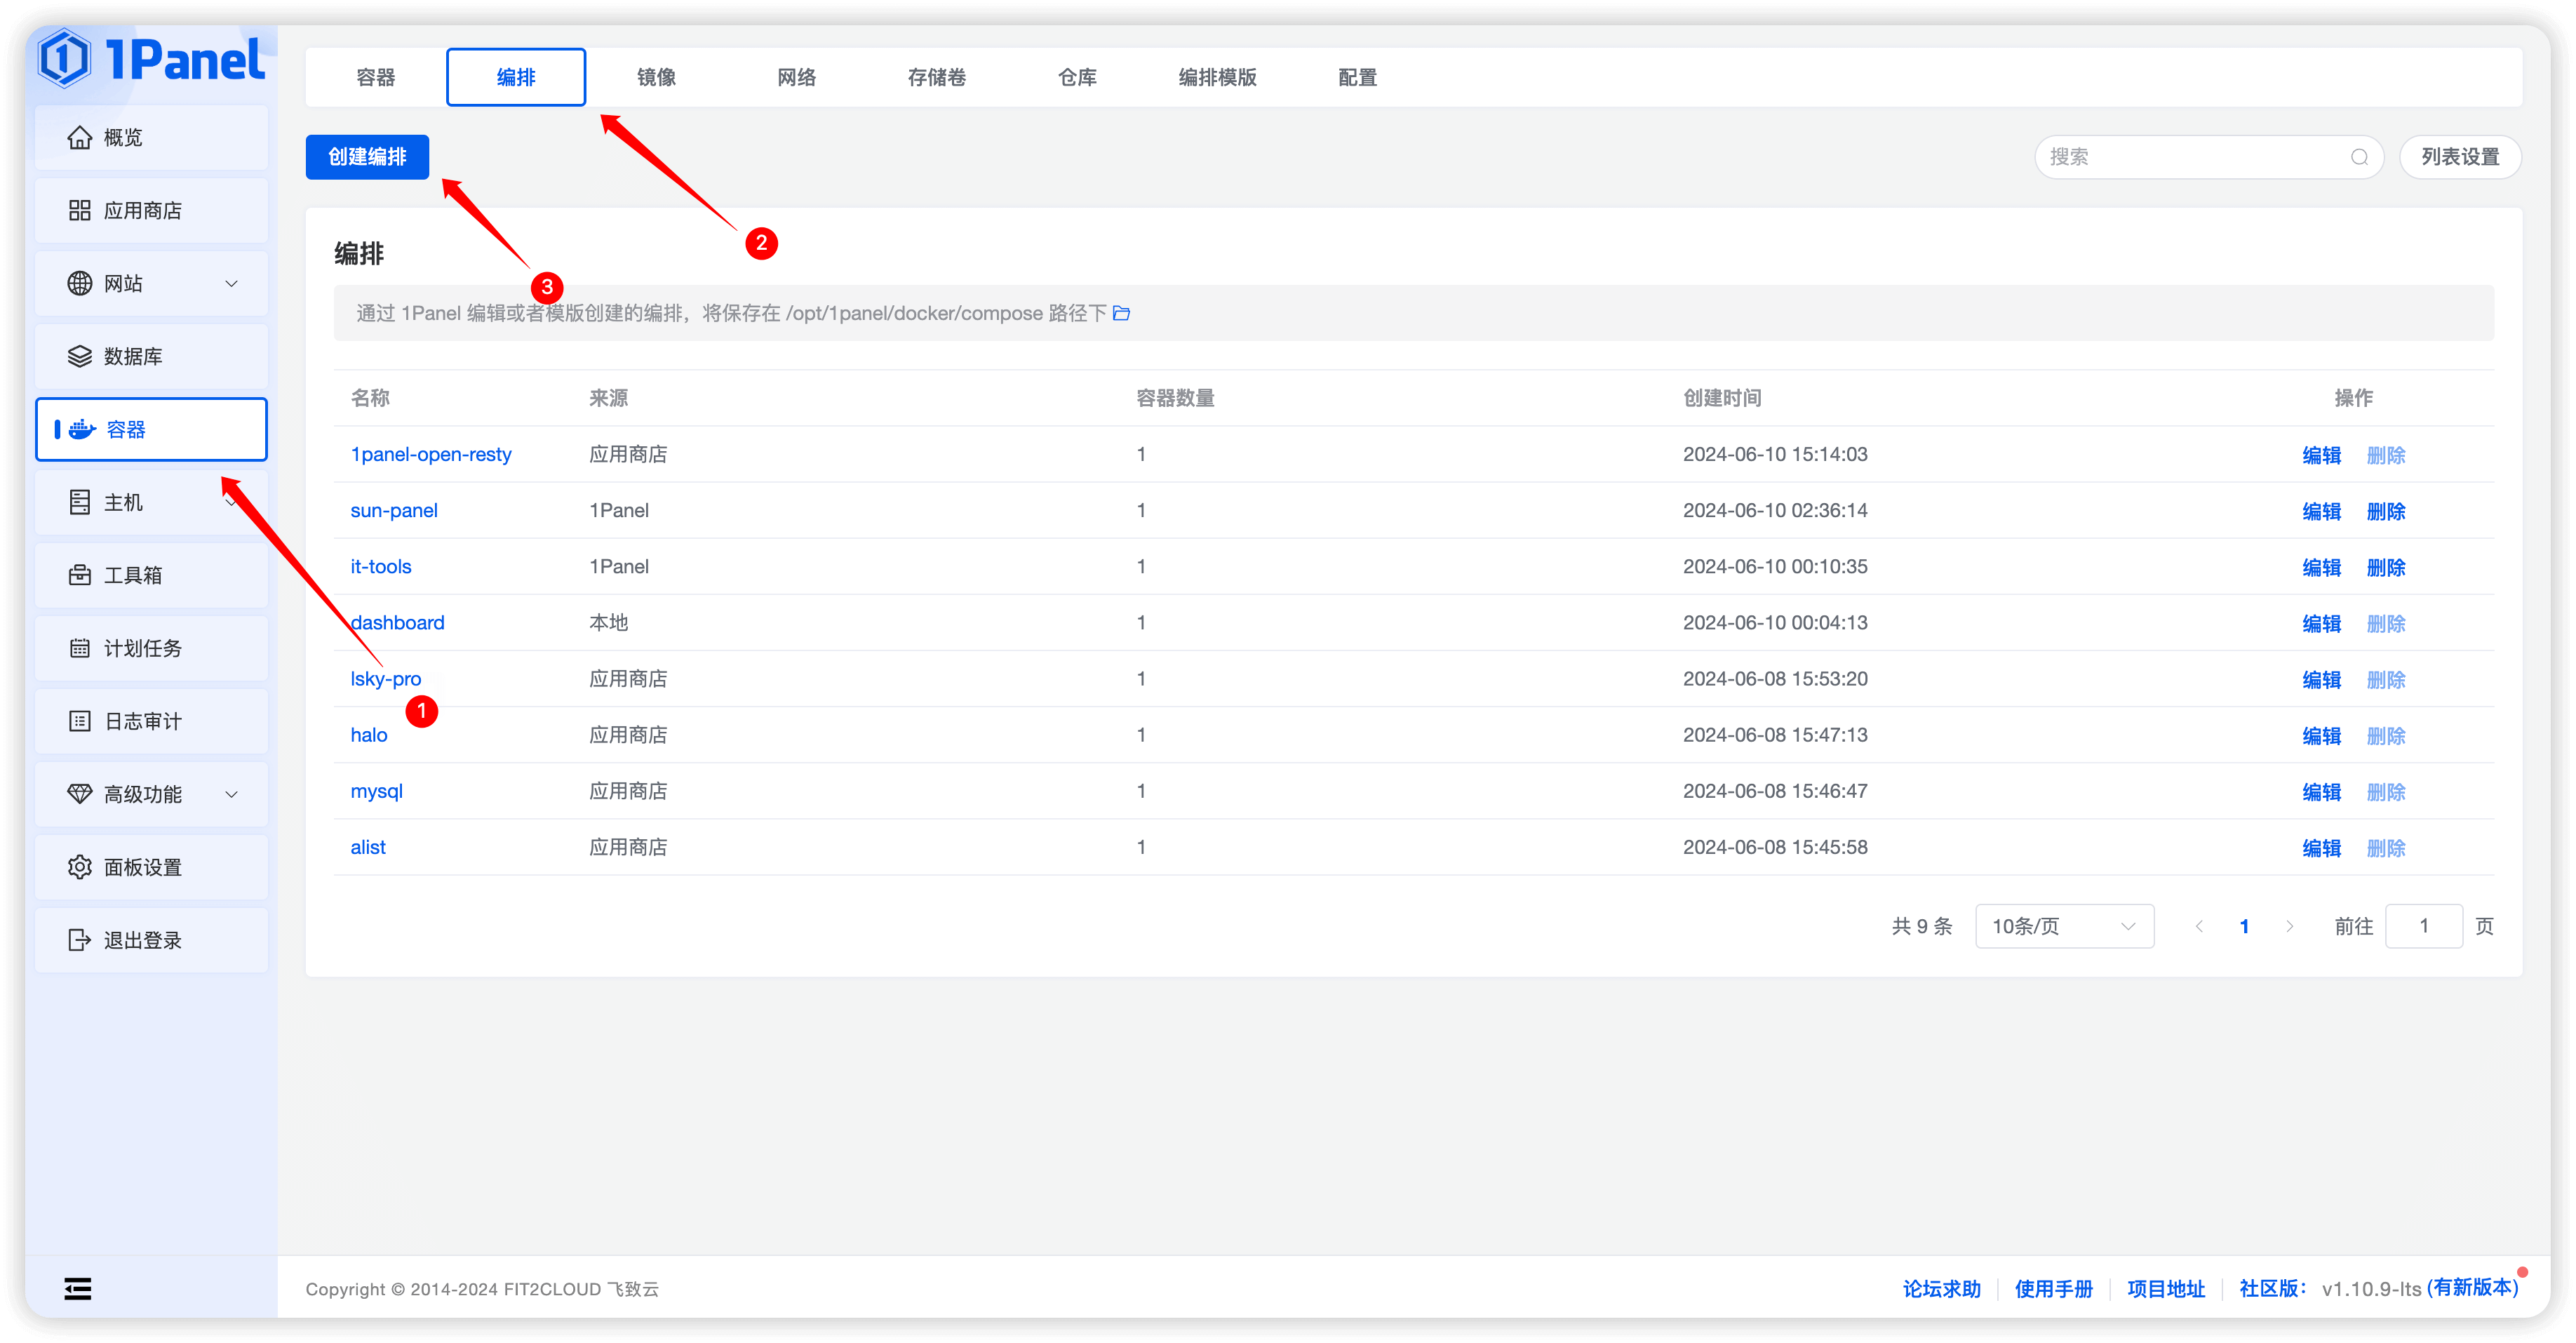
Task: Open the 项目地址 footer link
Action: tap(2165, 1289)
